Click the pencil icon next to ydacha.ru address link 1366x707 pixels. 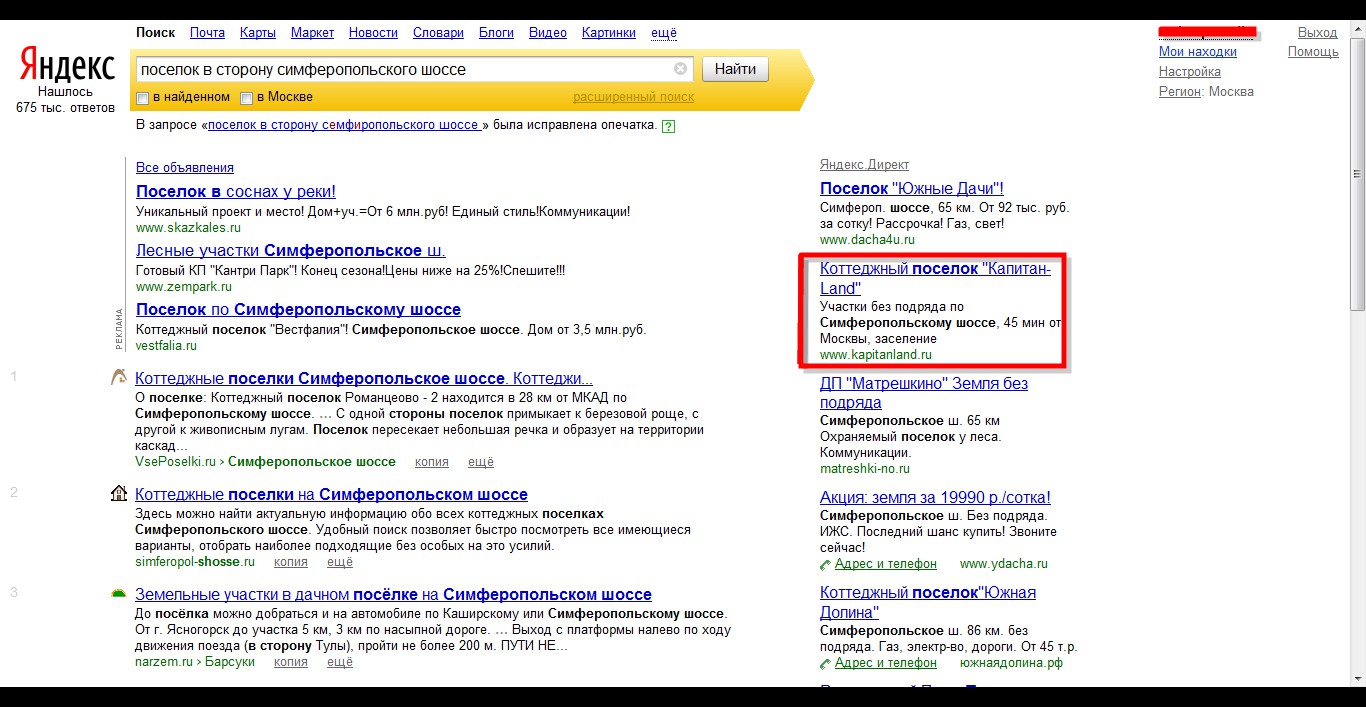coord(825,565)
